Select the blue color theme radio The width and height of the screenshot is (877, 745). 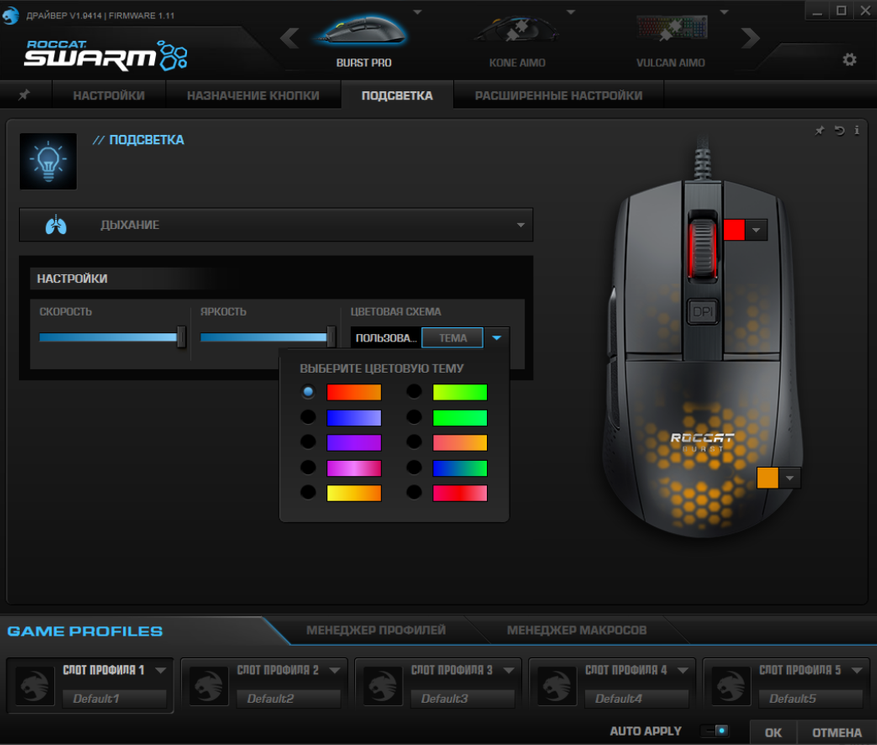(x=308, y=417)
